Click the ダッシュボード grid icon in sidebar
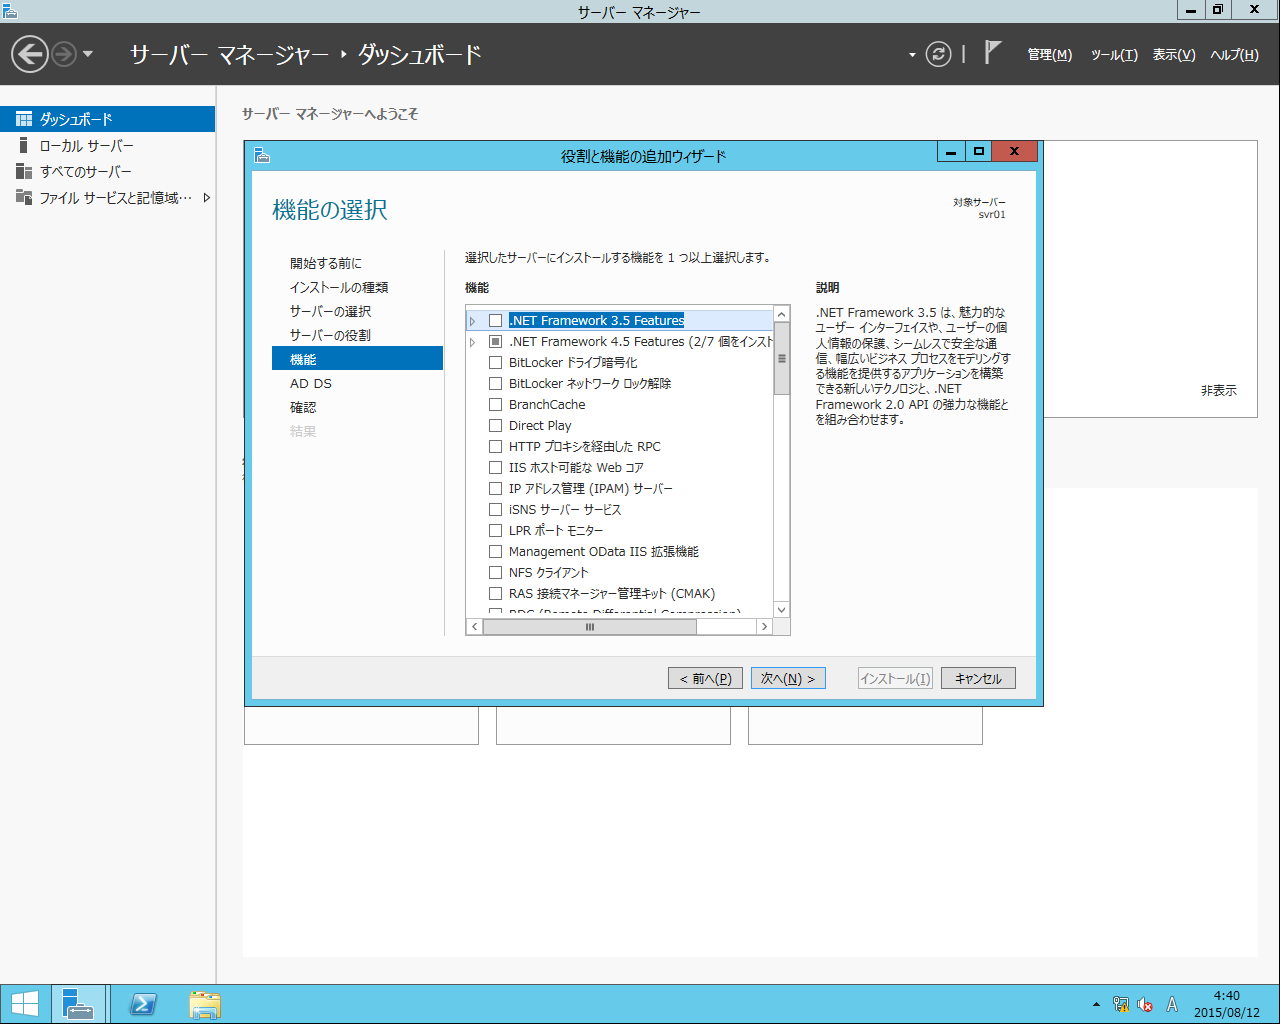Image resolution: width=1280 pixels, height=1024 pixels. [24, 119]
